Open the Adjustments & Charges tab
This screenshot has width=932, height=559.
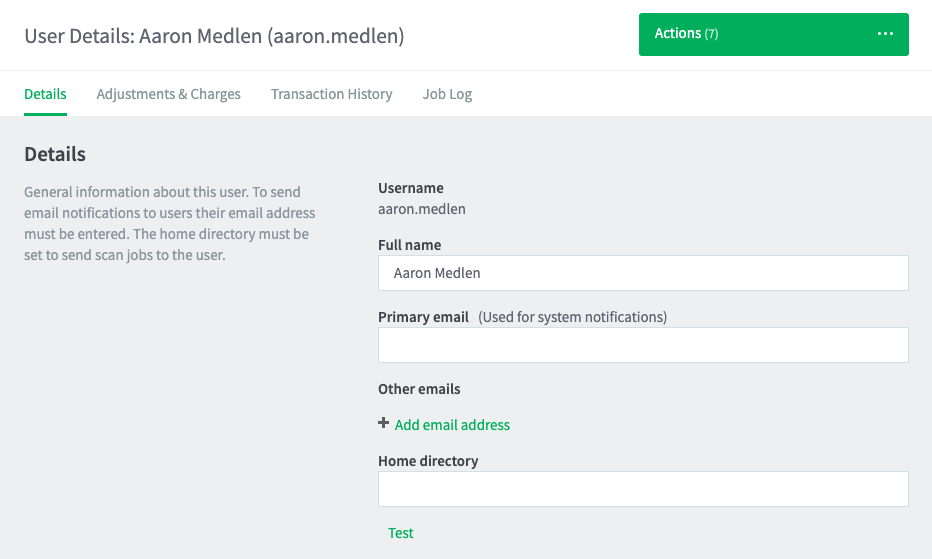pos(168,94)
